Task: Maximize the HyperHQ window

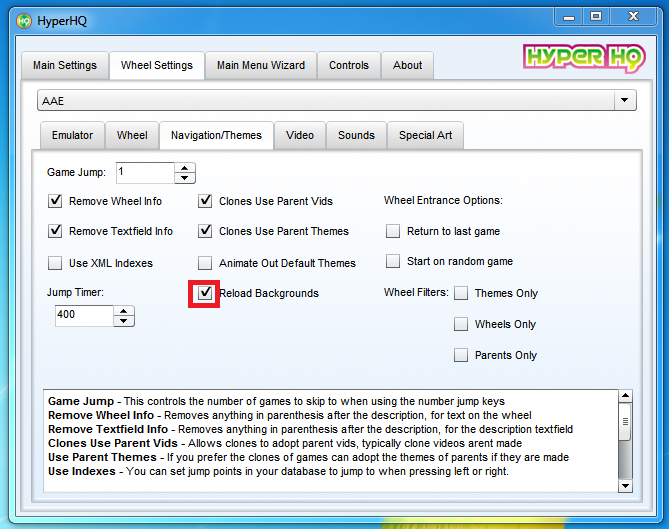Action: (596, 17)
